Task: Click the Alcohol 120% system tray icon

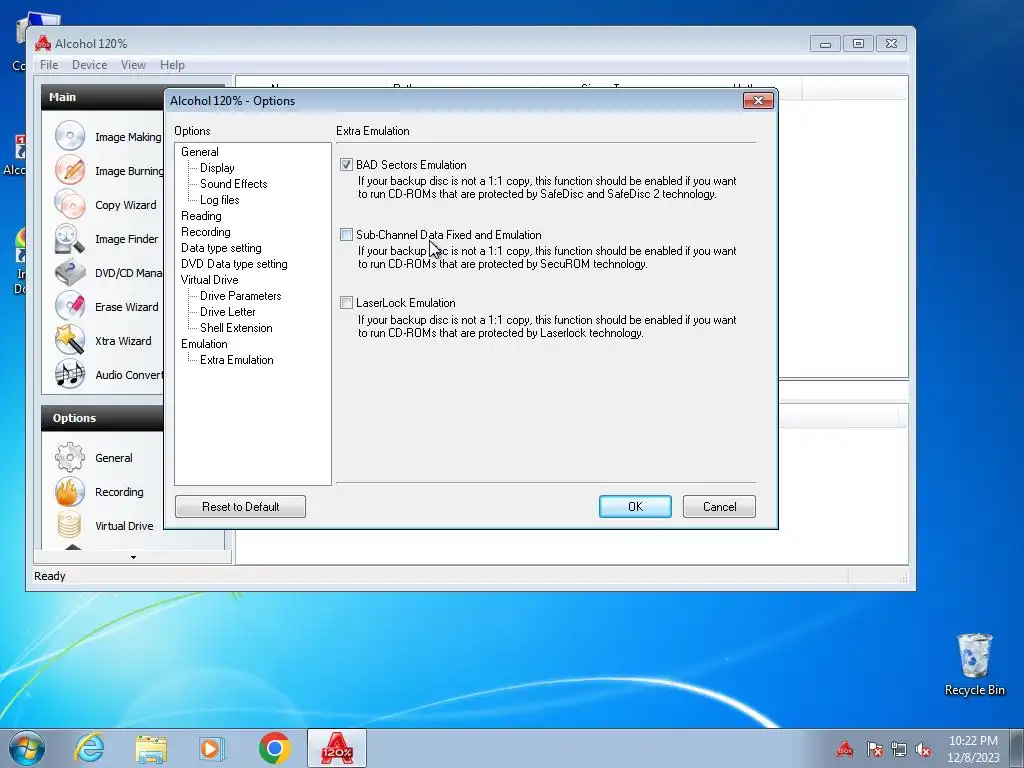Action: [x=845, y=749]
